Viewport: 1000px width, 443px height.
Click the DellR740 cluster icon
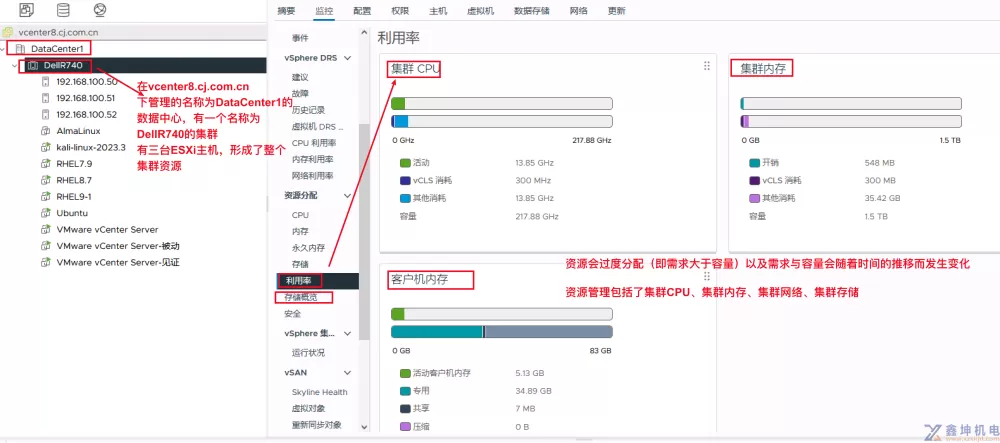(33, 65)
